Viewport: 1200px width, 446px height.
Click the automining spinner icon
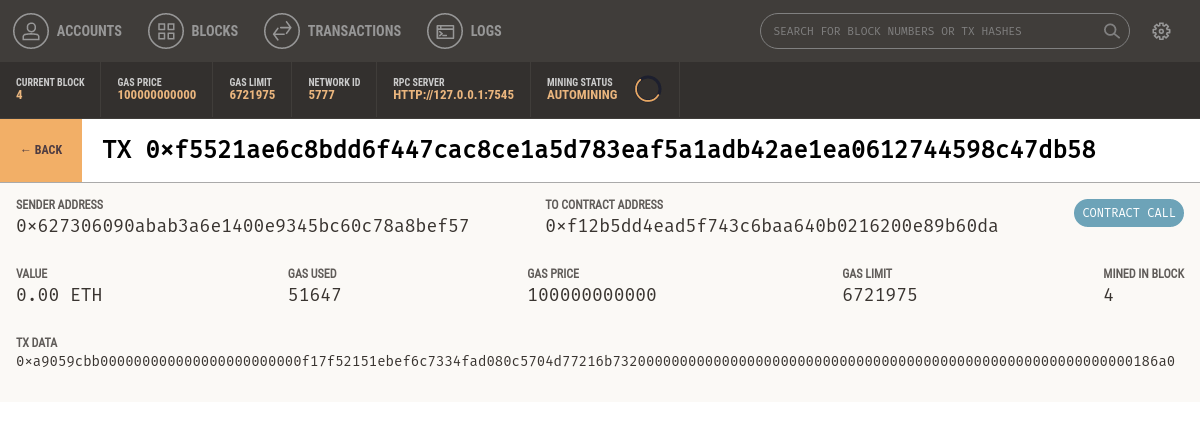point(648,89)
